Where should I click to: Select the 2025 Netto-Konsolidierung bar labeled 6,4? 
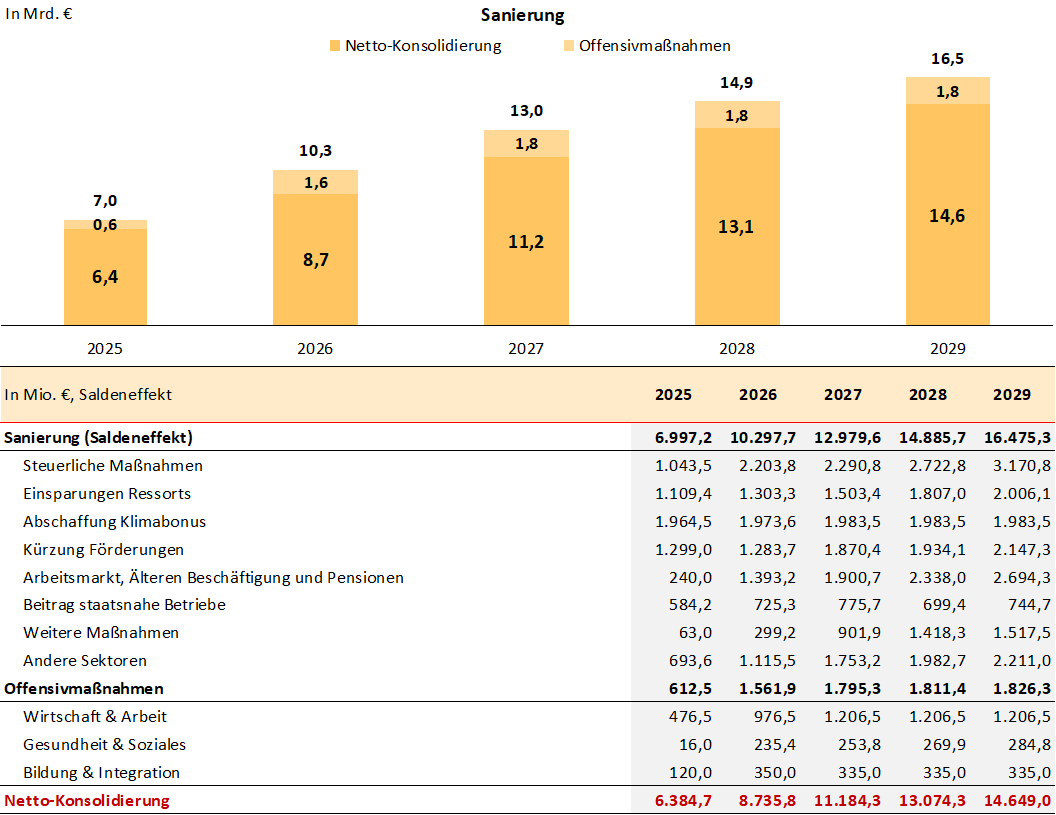(105, 277)
